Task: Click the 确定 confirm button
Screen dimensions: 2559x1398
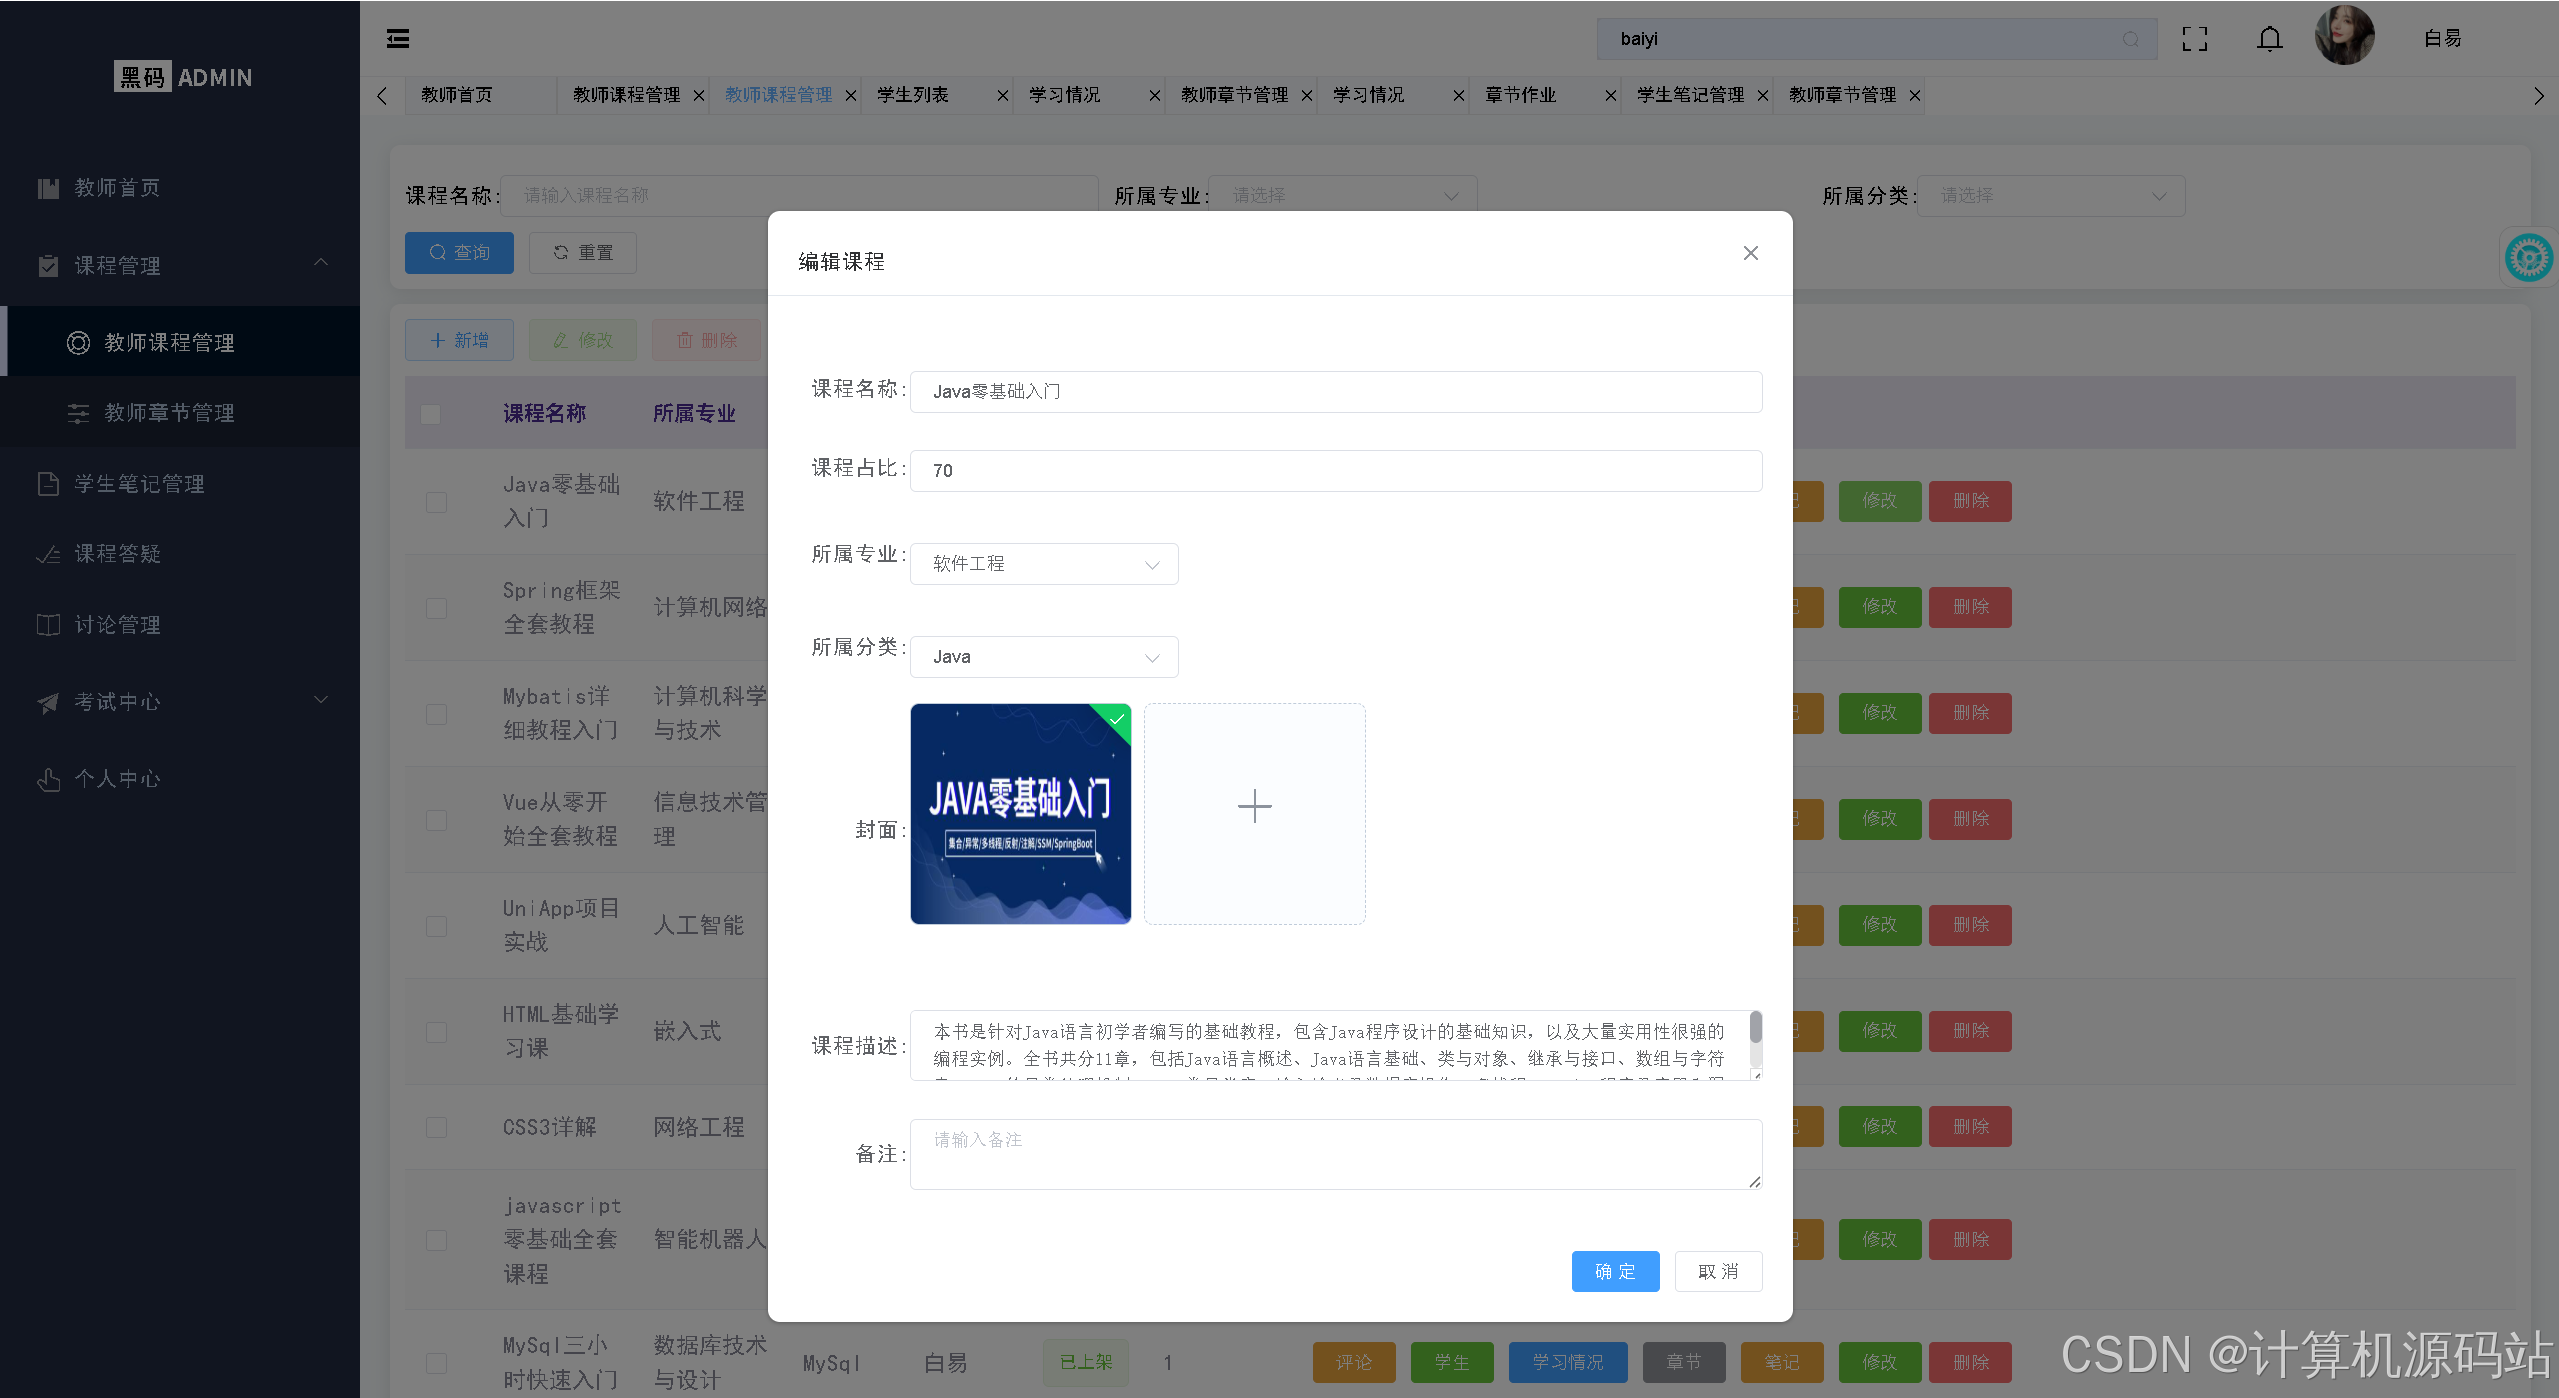Action: [x=1614, y=1271]
